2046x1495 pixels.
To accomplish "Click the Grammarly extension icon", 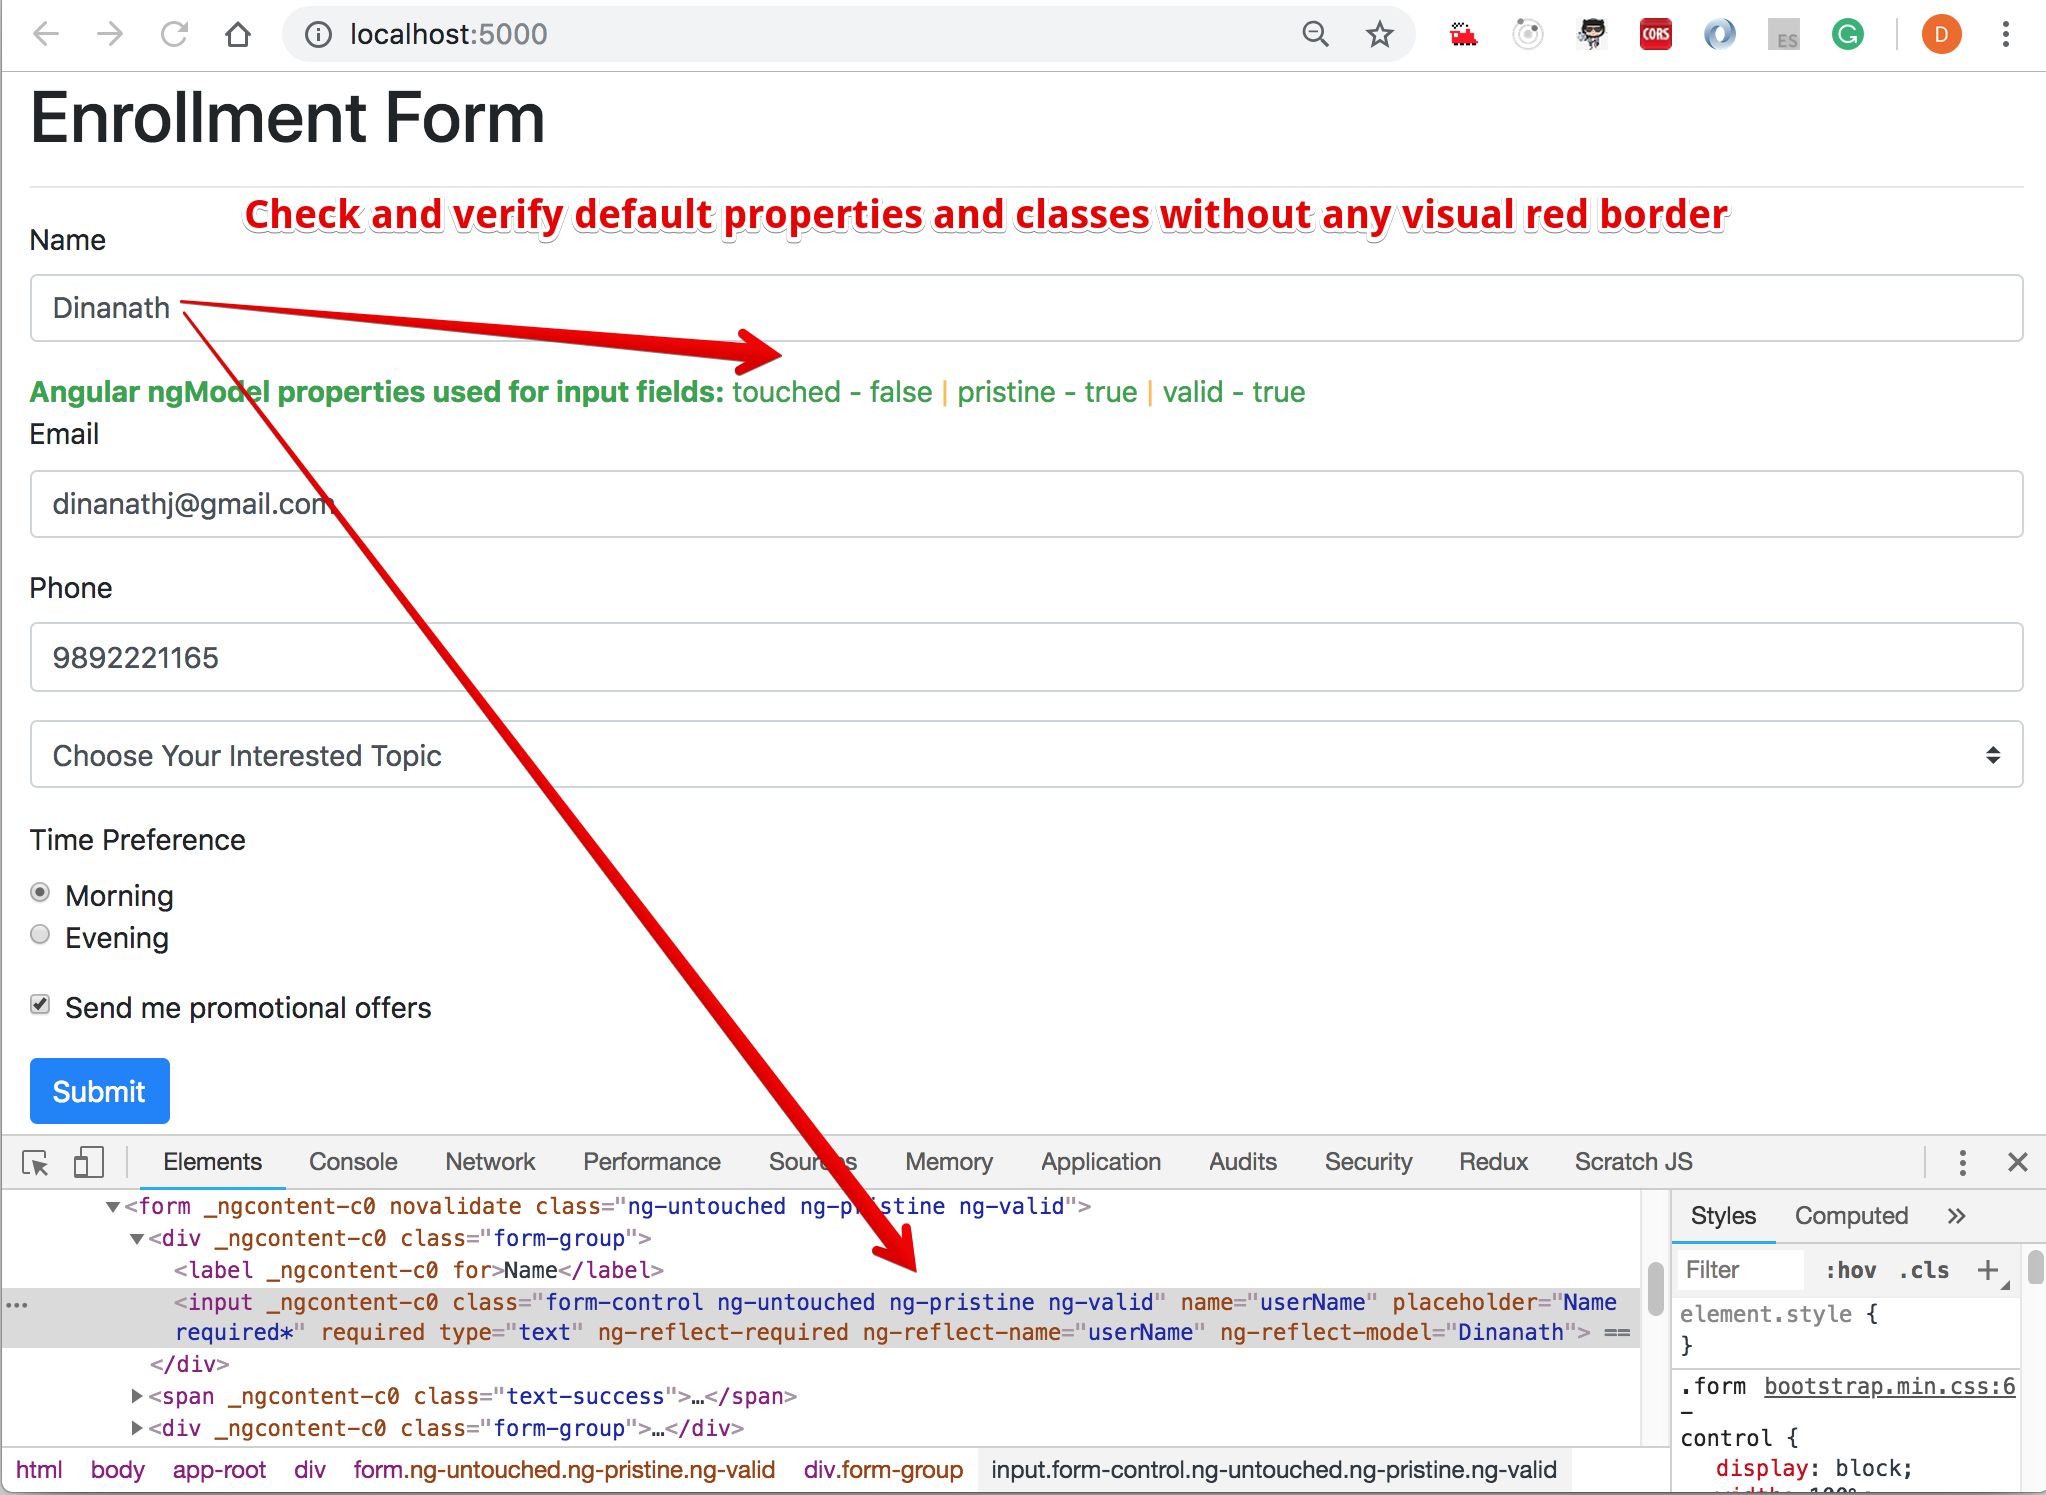I will (1847, 35).
